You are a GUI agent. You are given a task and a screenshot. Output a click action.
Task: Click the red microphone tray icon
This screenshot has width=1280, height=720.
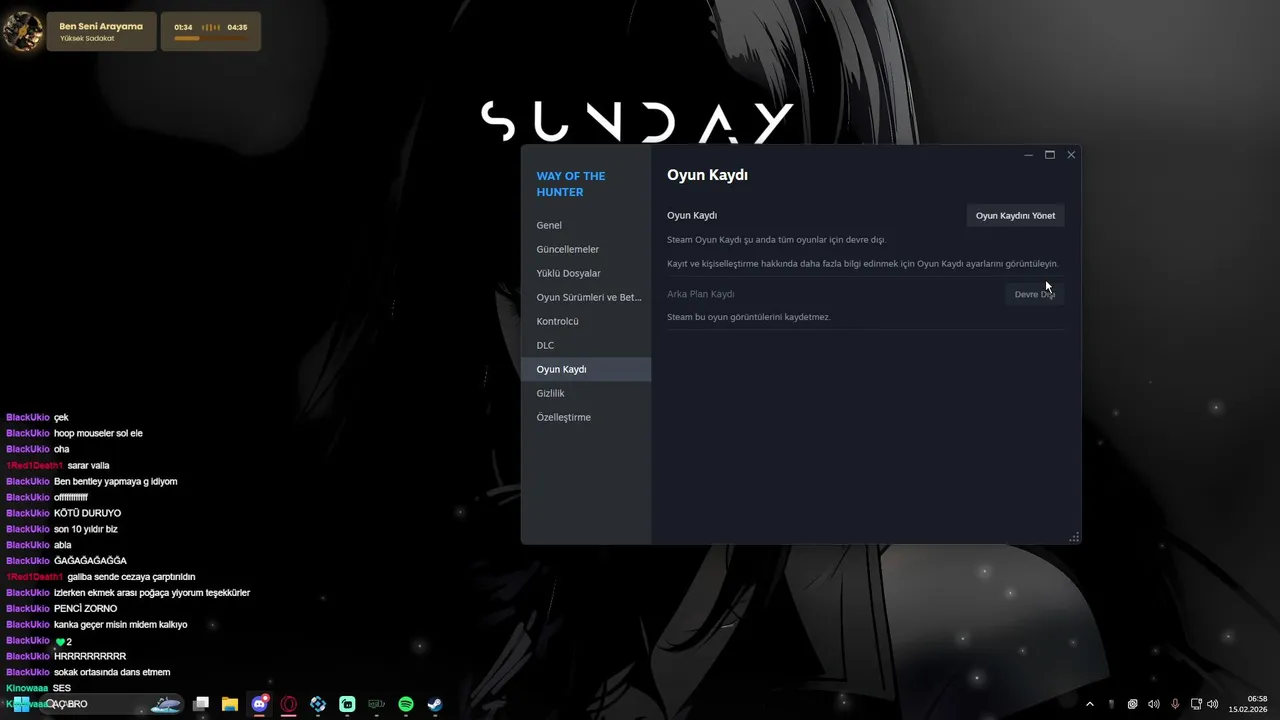(x=1175, y=704)
